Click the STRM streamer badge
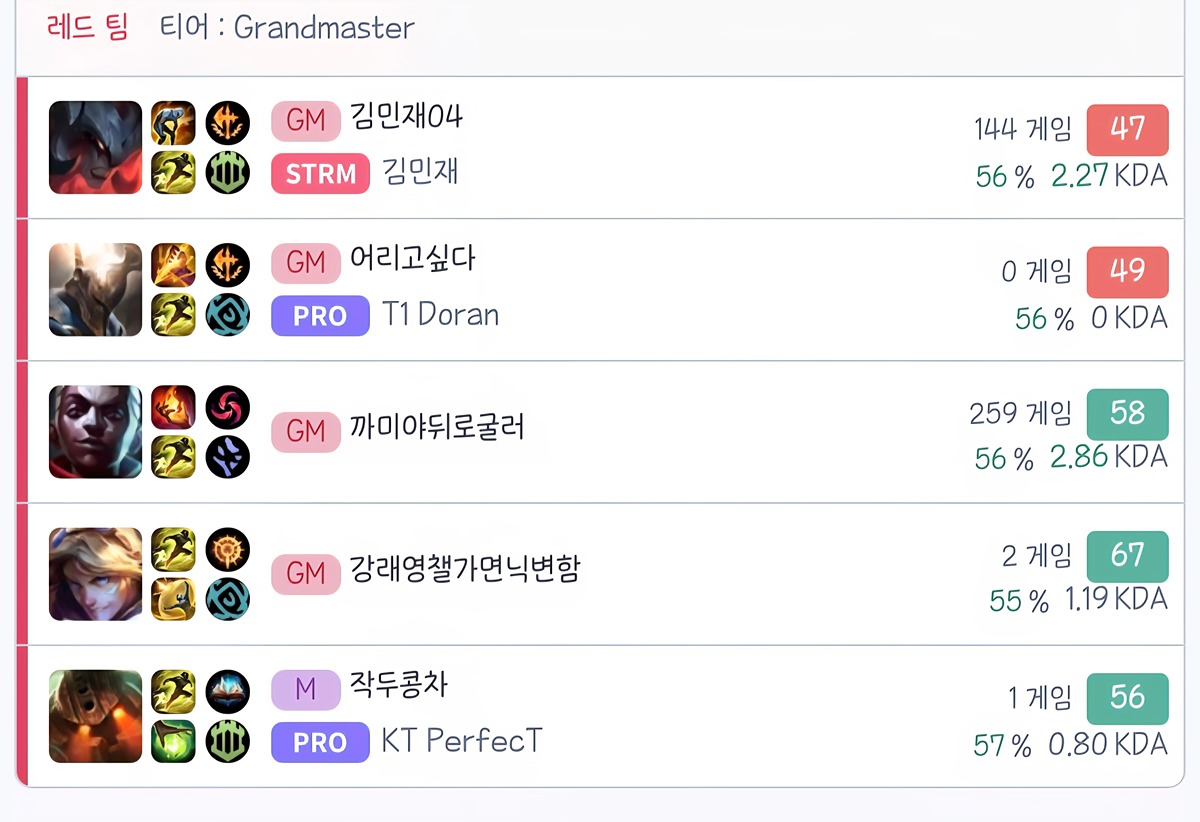Screen dimensions: 1200x822 320,174
